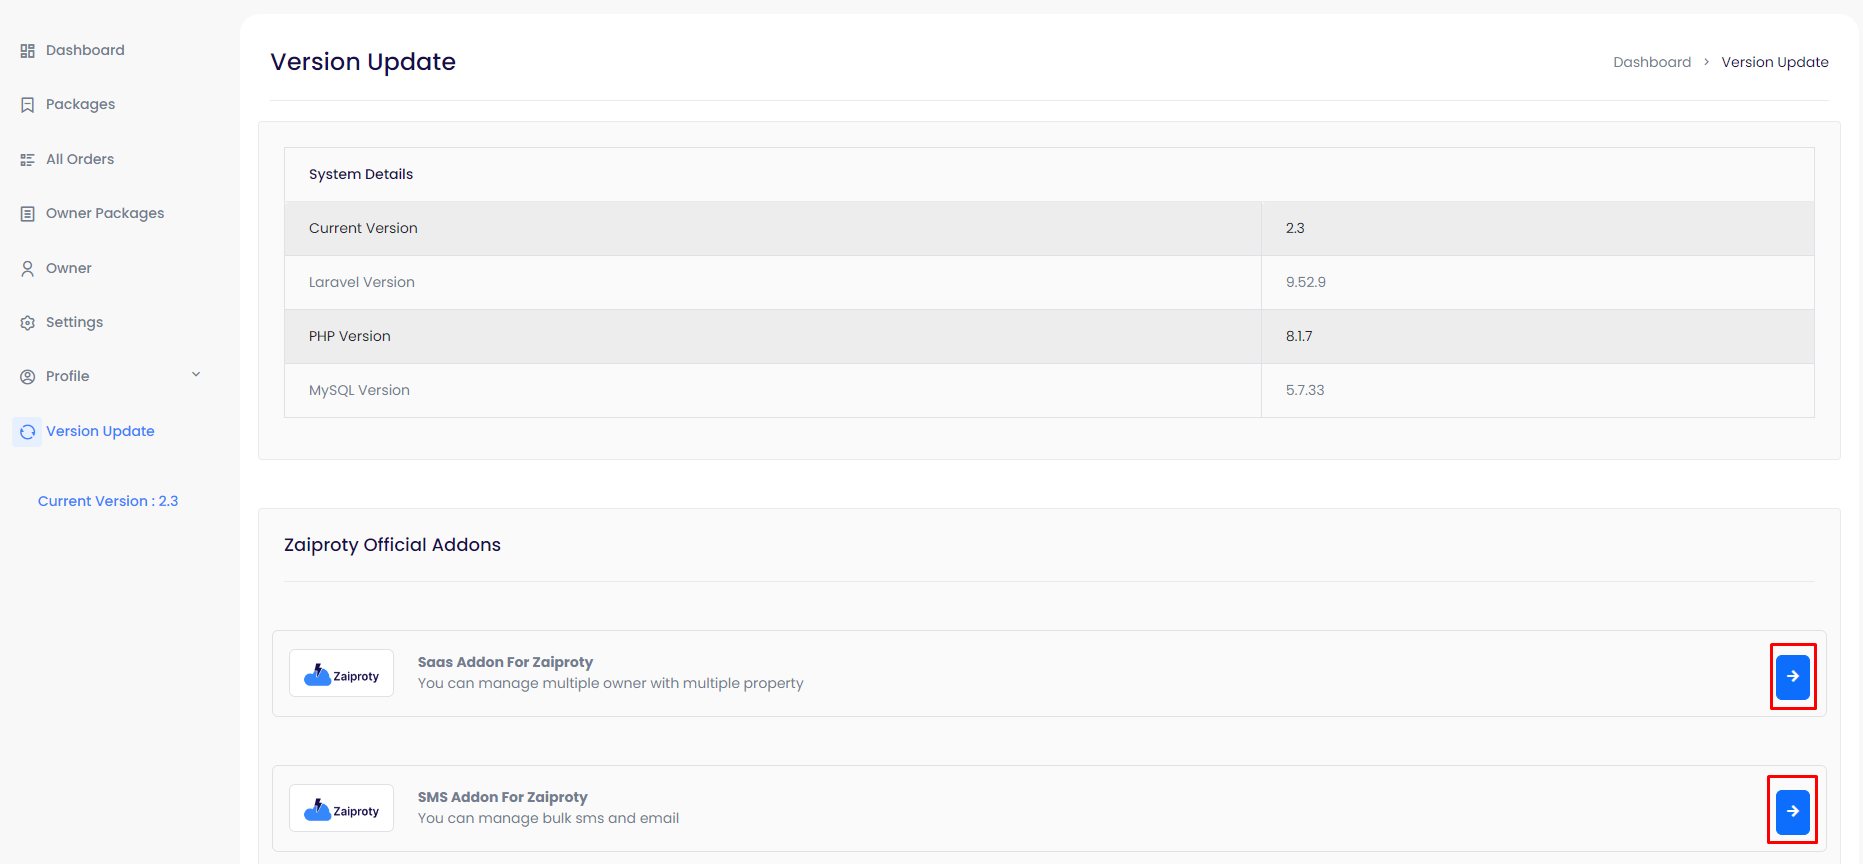This screenshot has width=1863, height=864.
Task: Click the Settings gear icon
Action: (27, 323)
